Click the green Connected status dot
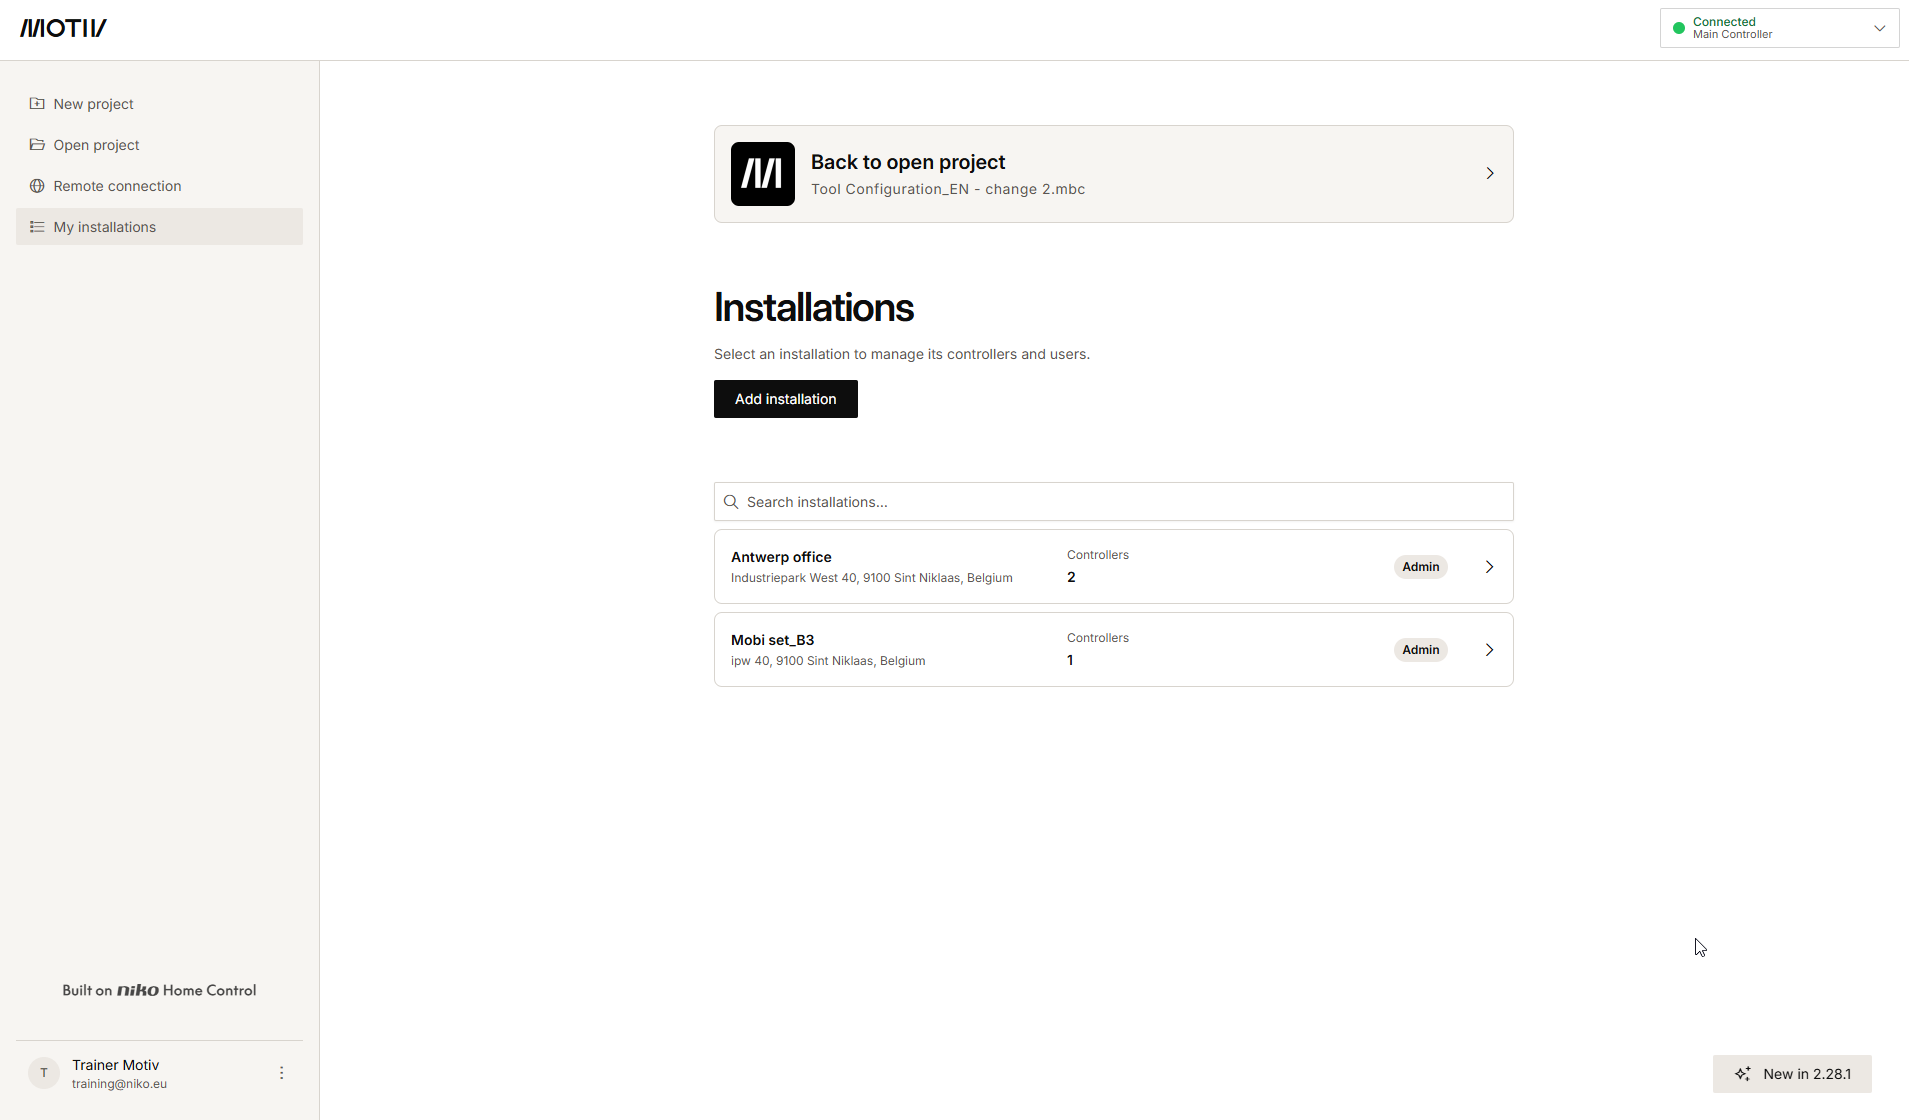1909x1120 pixels. point(1679,28)
